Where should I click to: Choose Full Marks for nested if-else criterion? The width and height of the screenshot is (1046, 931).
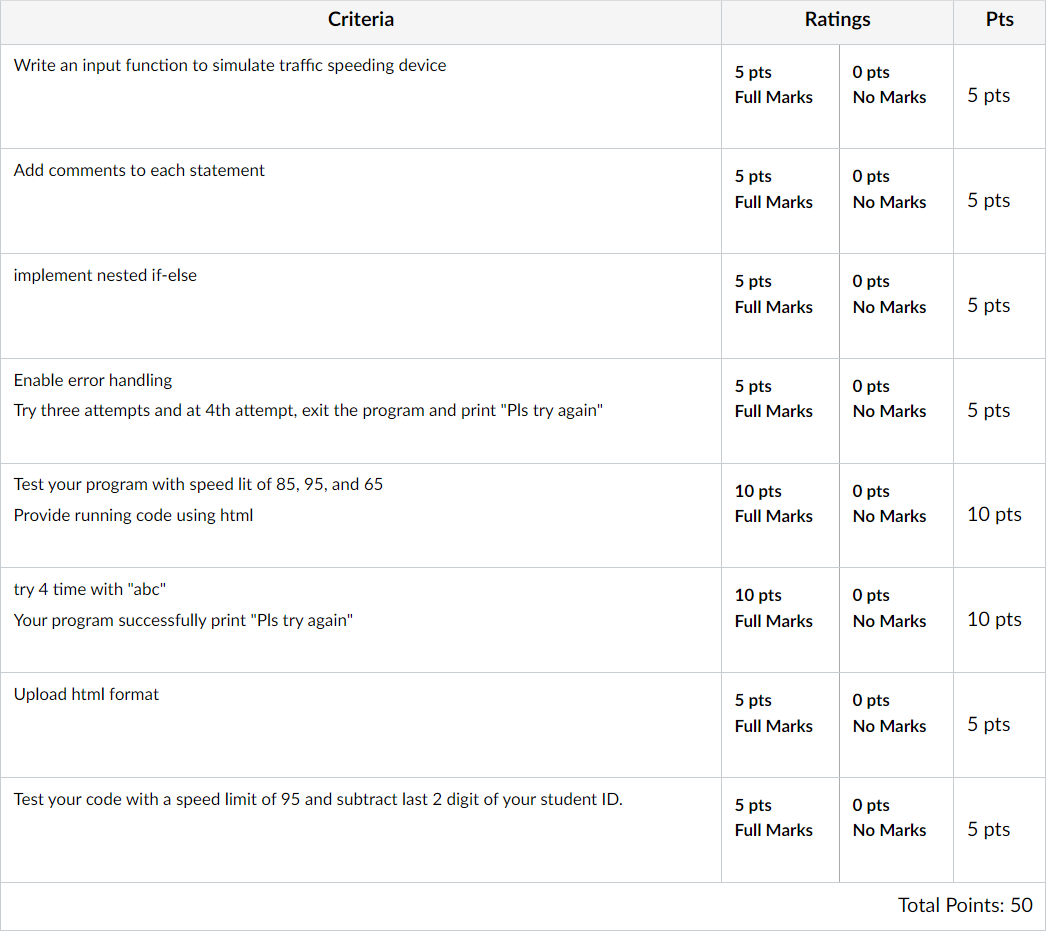(780, 306)
